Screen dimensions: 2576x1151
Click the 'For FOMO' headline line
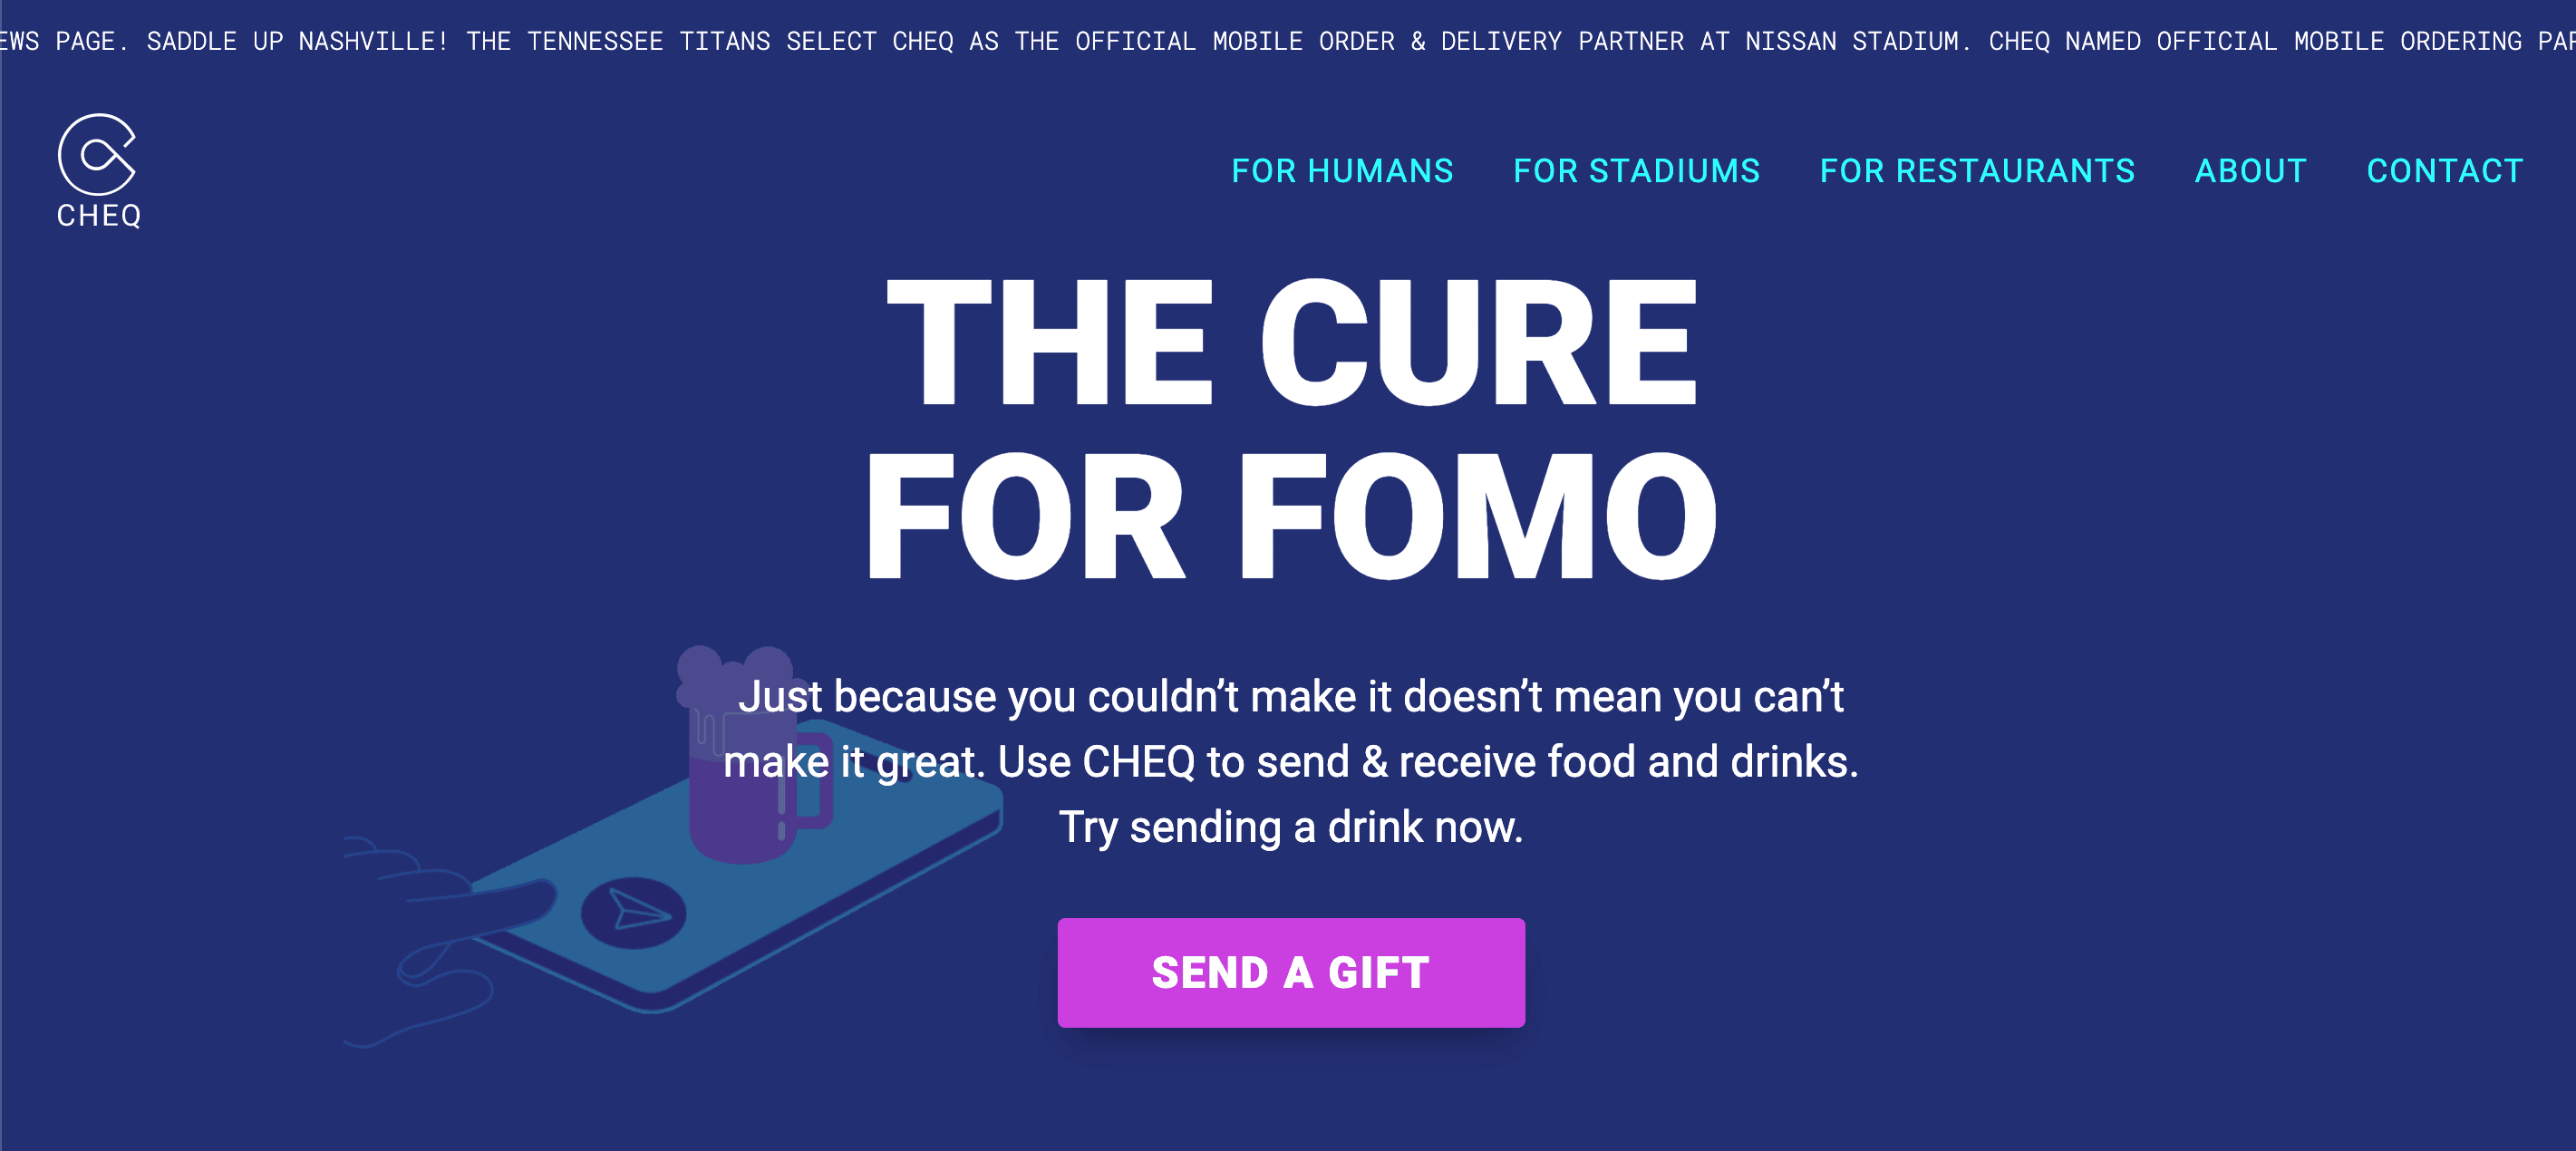tap(1290, 516)
